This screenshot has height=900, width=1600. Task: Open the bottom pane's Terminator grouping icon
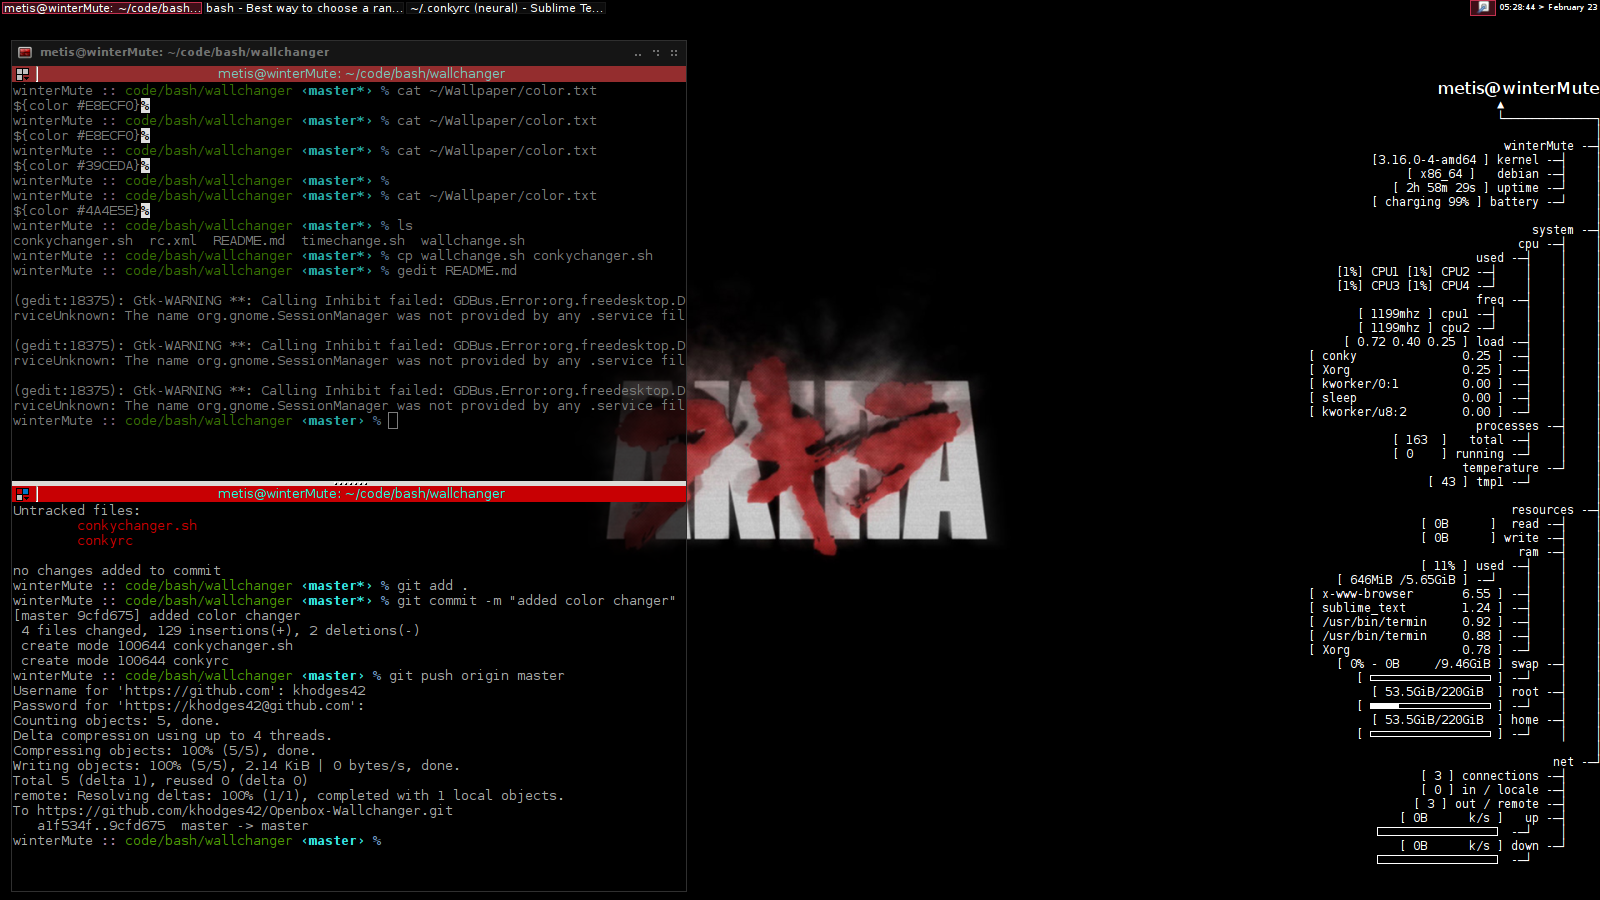point(22,494)
